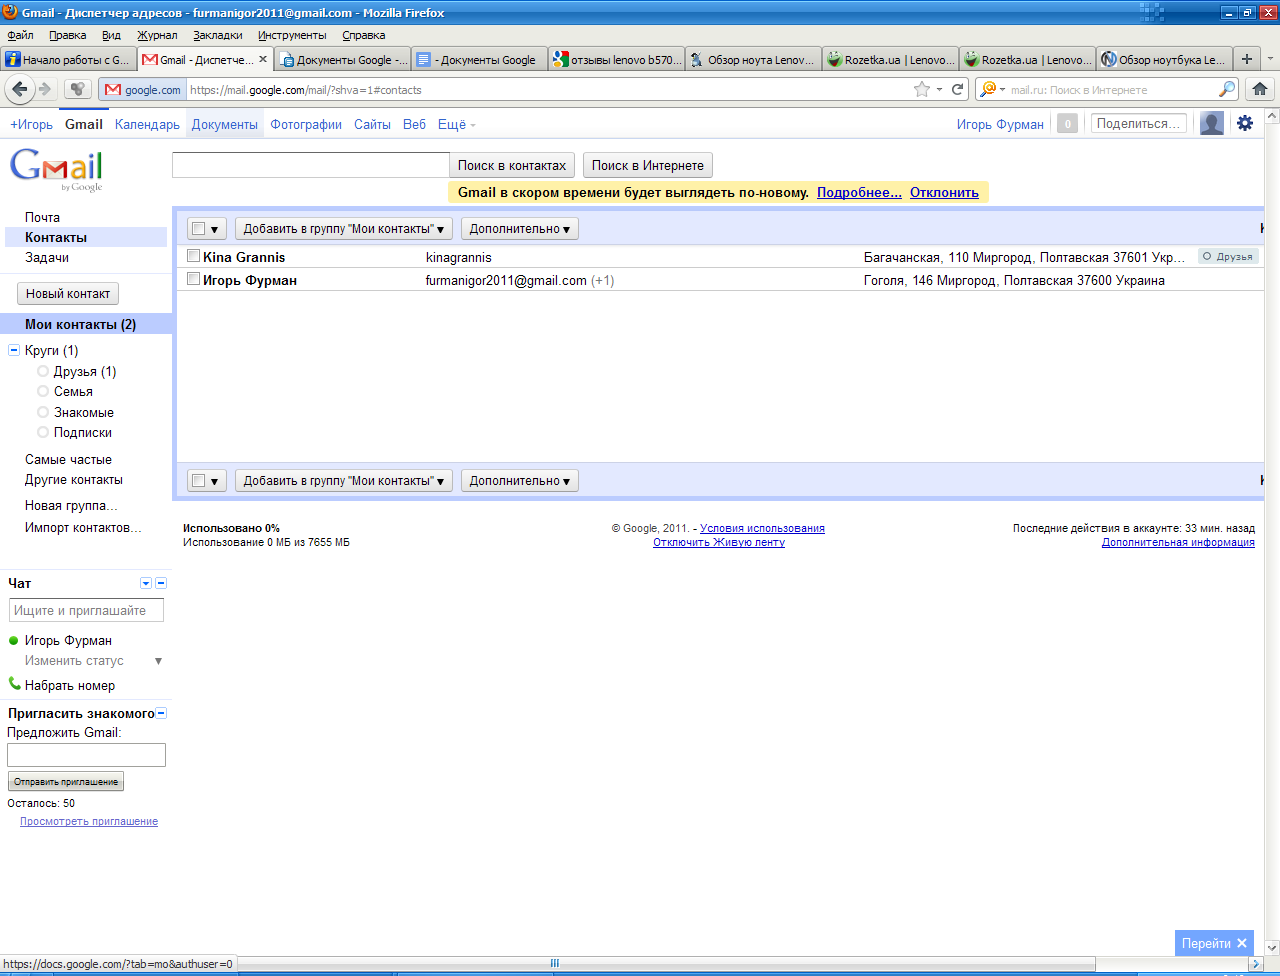Go to Почта in the left sidebar
Image resolution: width=1280 pixels, height=976 pixels.
point(42,217)
